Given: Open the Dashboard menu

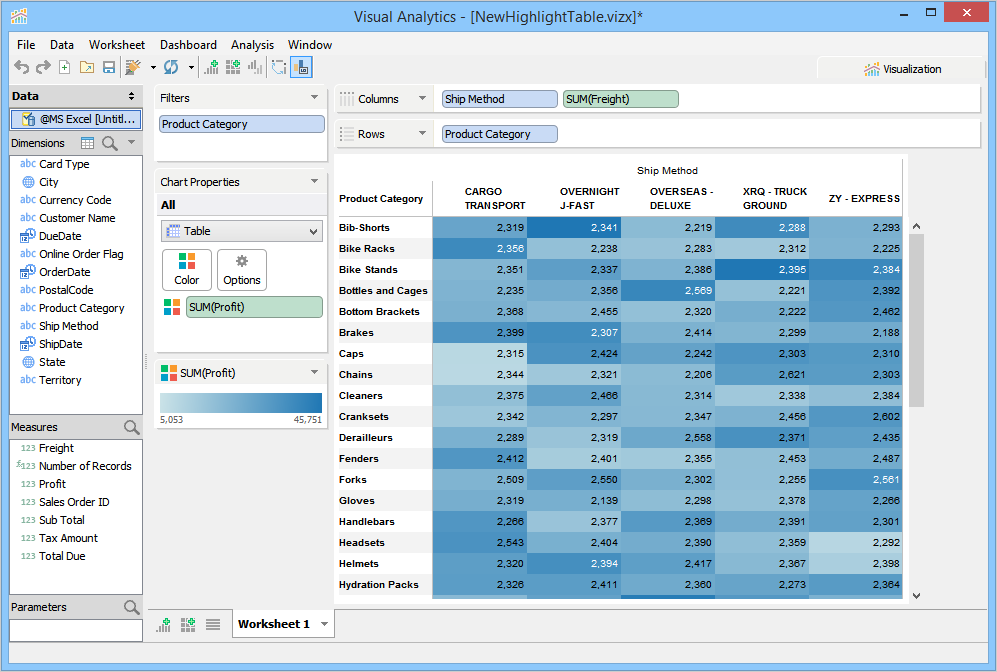Looking at the screenshot, I should 188,45.
